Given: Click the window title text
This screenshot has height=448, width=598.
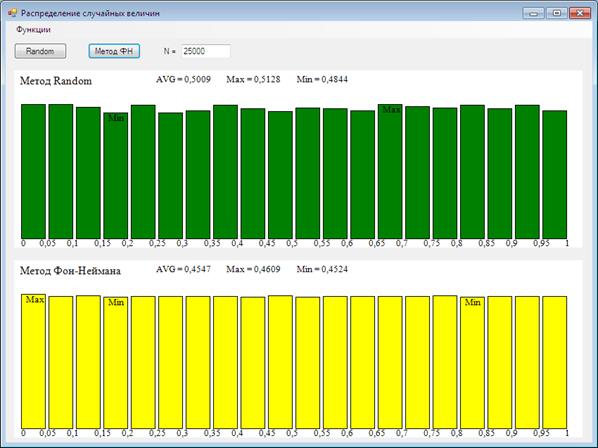Looking at the screenshot, I should (x=90, y=13).
